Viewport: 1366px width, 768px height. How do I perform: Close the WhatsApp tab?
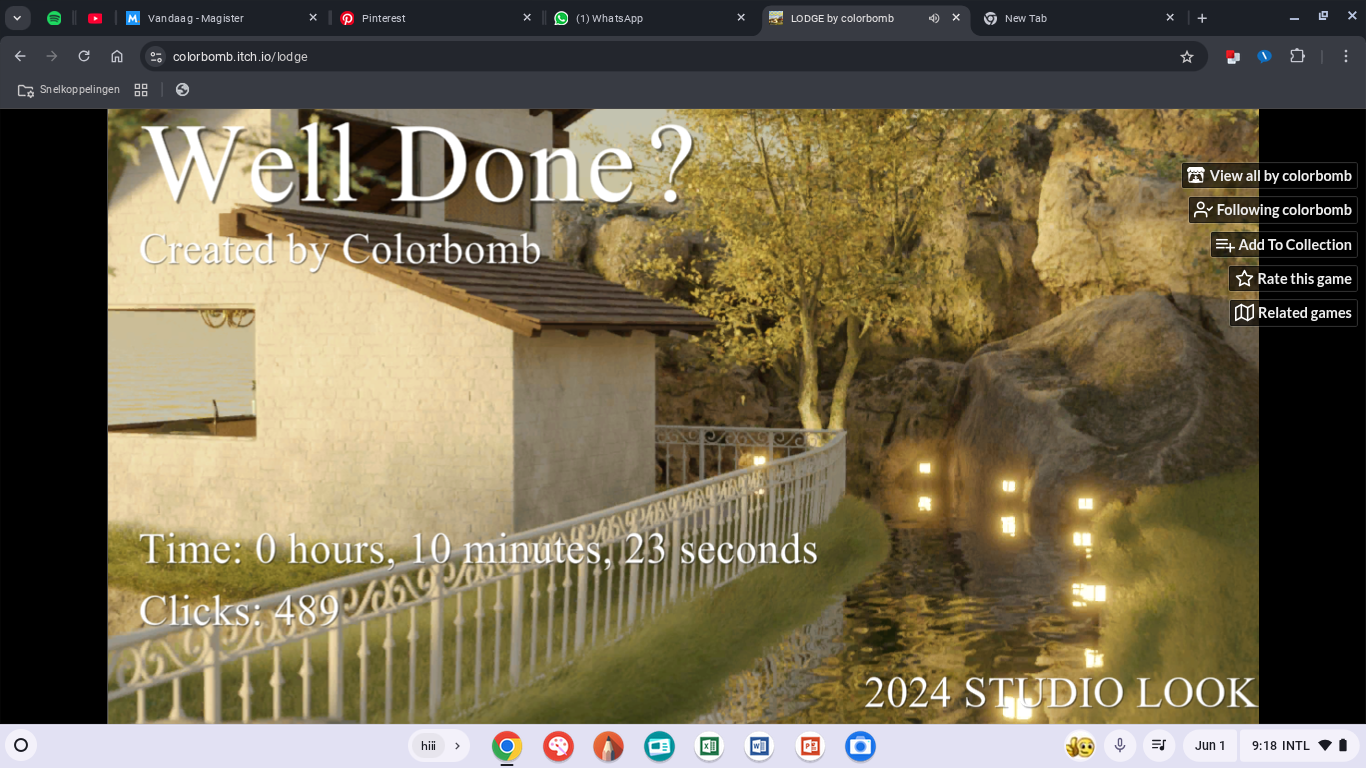pyautogui.click(x=741, y=18)
